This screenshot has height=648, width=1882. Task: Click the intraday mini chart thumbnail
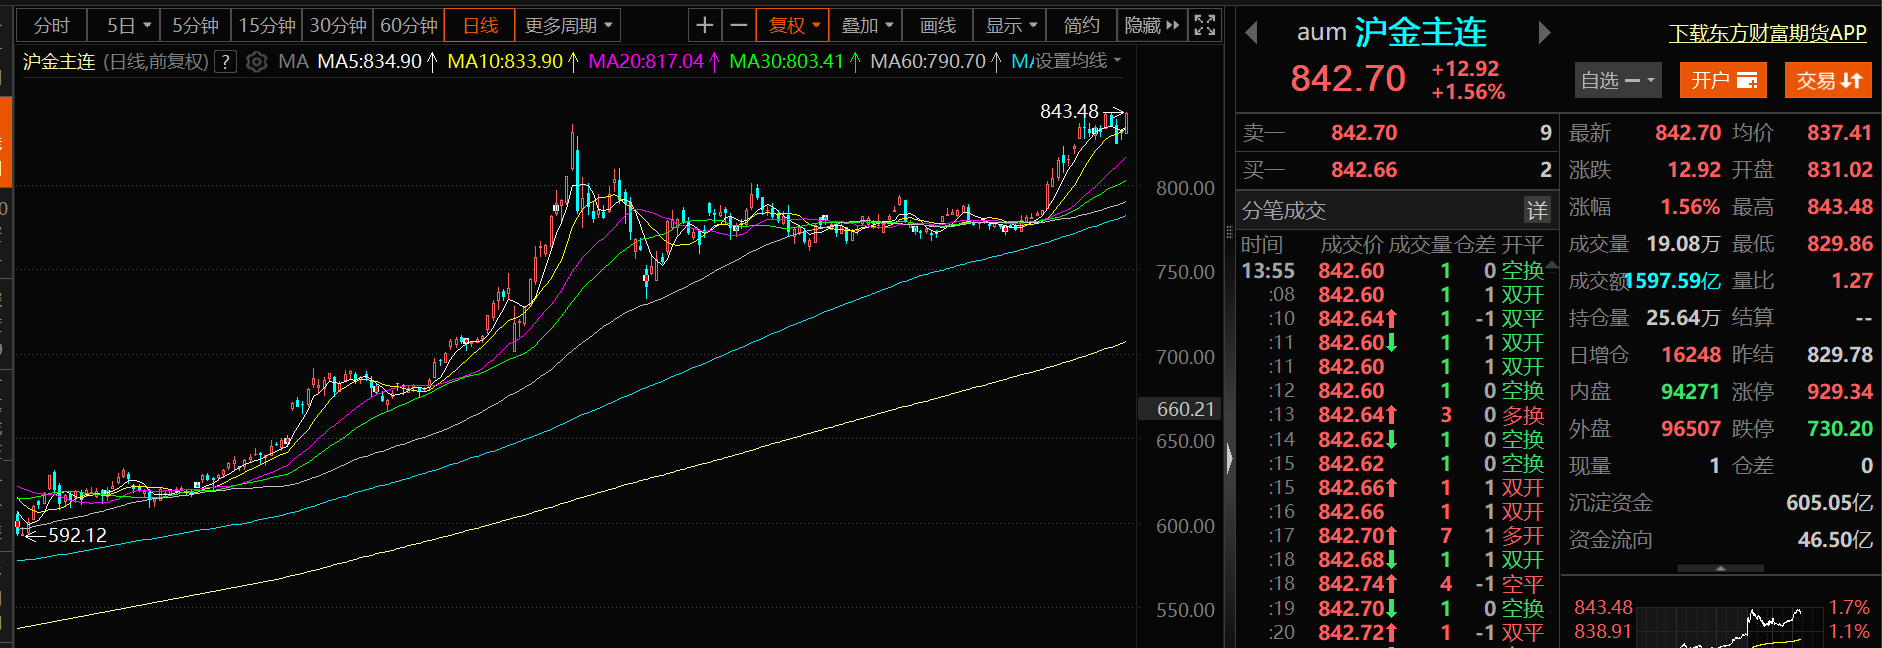[x=1732, y=626]
